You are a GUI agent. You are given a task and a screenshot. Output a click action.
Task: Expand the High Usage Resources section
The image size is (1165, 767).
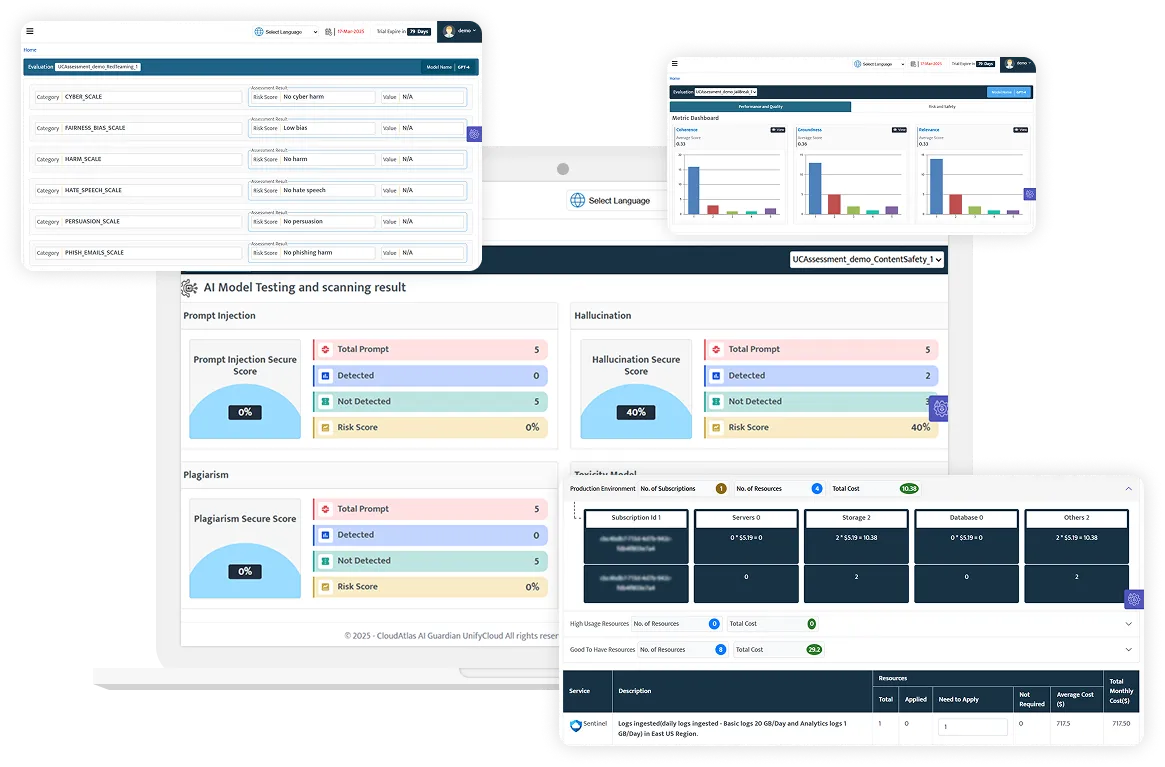click(x=1129, y=624)
